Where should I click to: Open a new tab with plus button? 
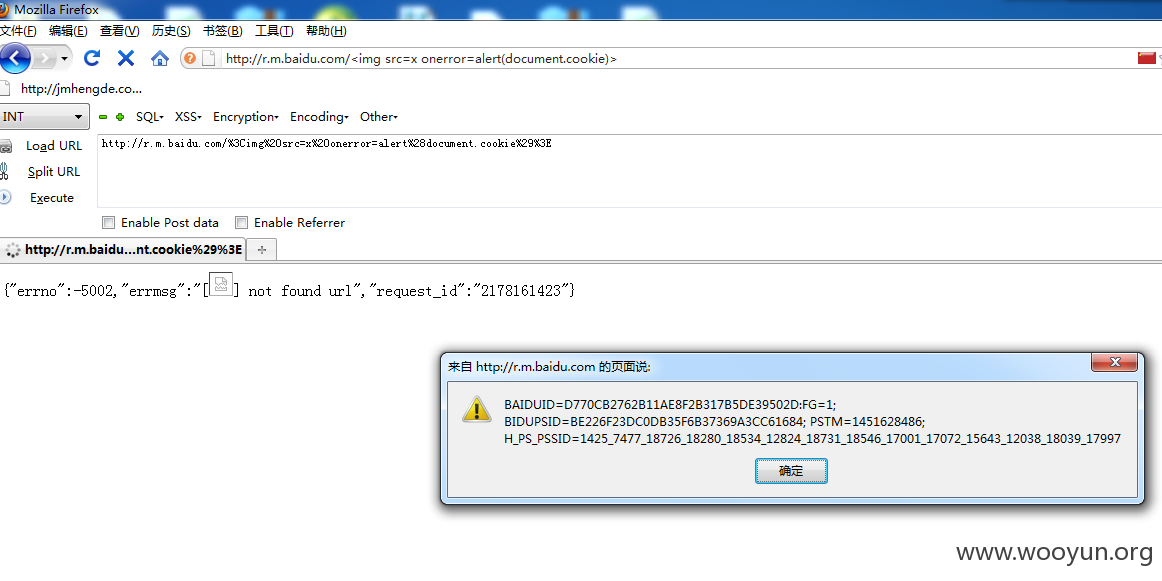click(262, 250)
